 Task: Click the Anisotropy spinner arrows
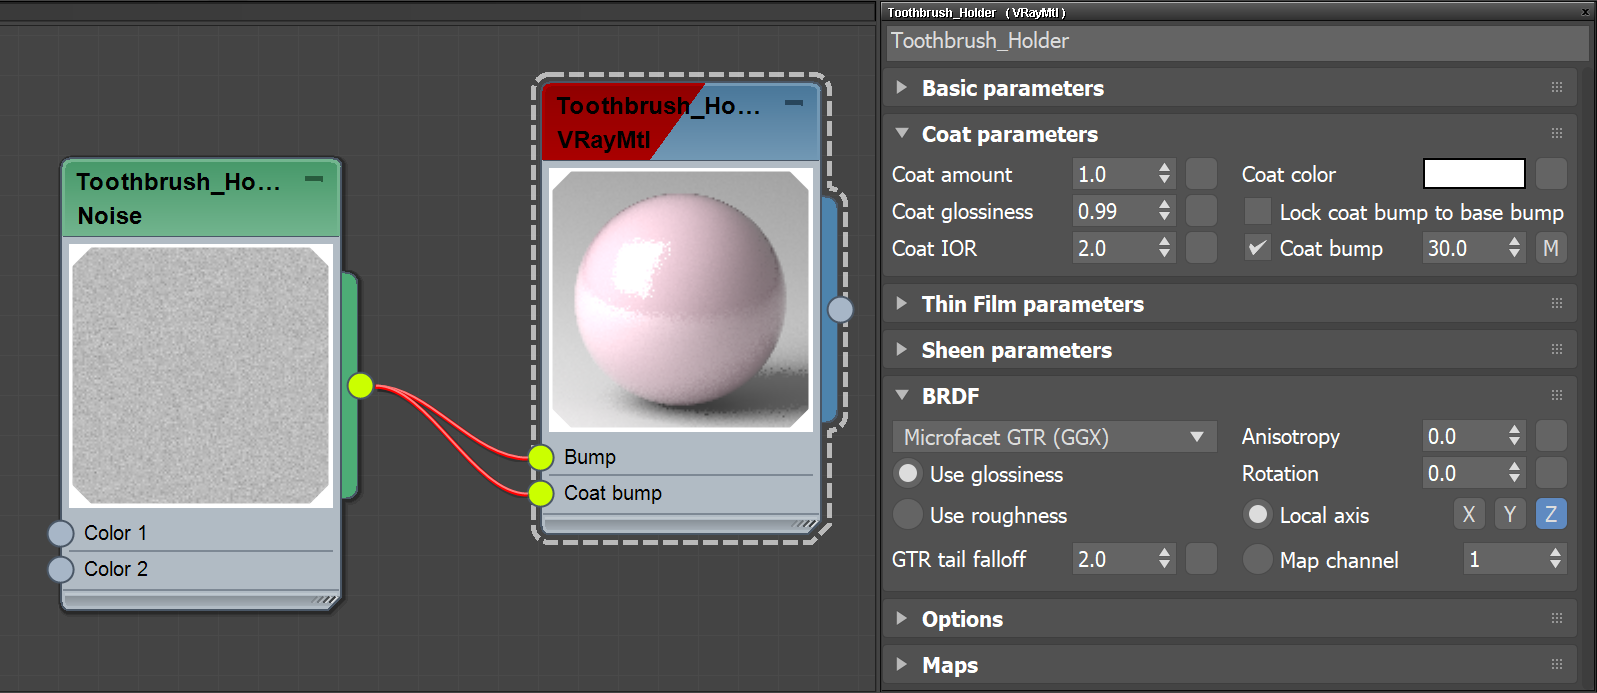(1515, 436)
